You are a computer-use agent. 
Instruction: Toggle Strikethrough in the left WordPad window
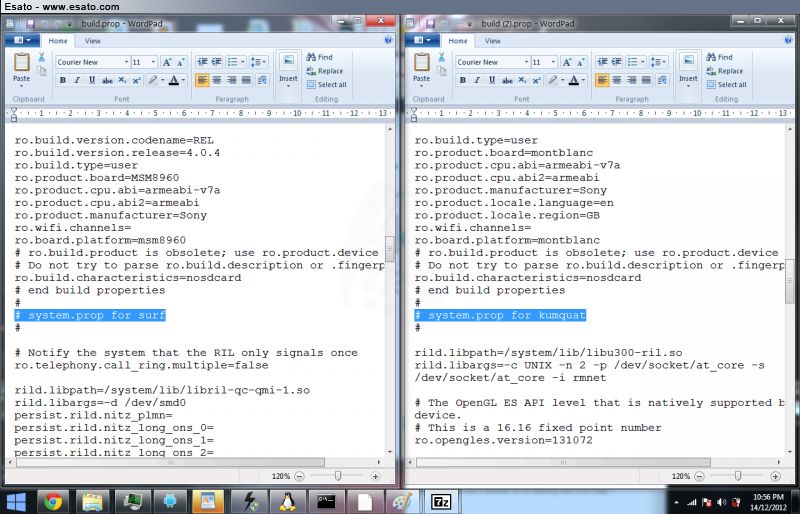coord(107,80)
